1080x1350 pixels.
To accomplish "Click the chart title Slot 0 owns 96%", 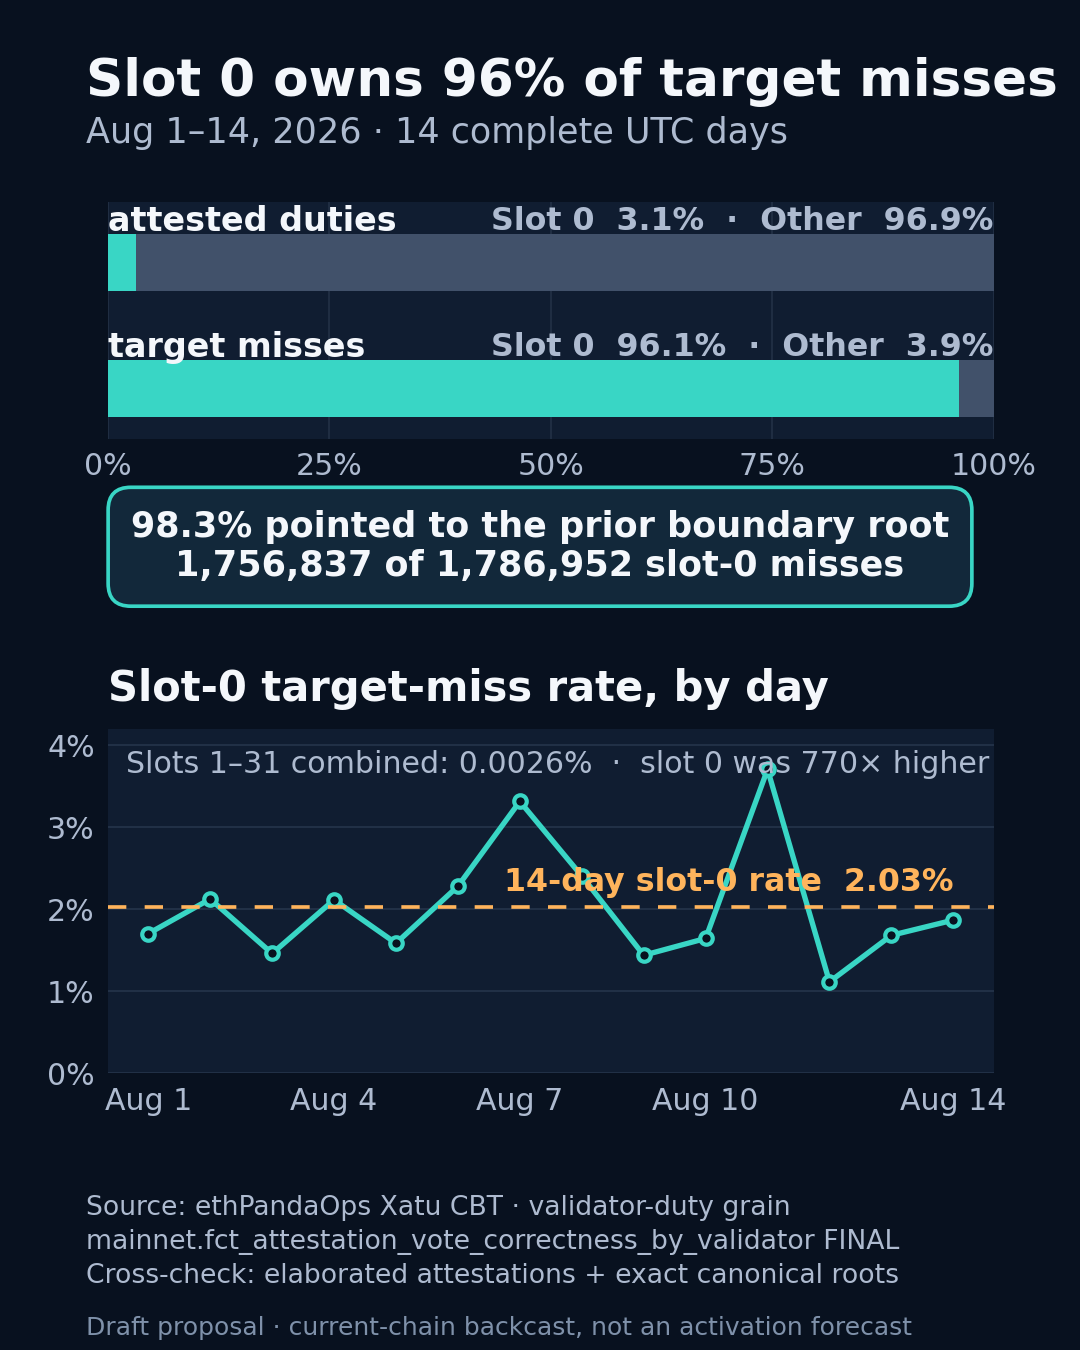I will click(571, 80).
